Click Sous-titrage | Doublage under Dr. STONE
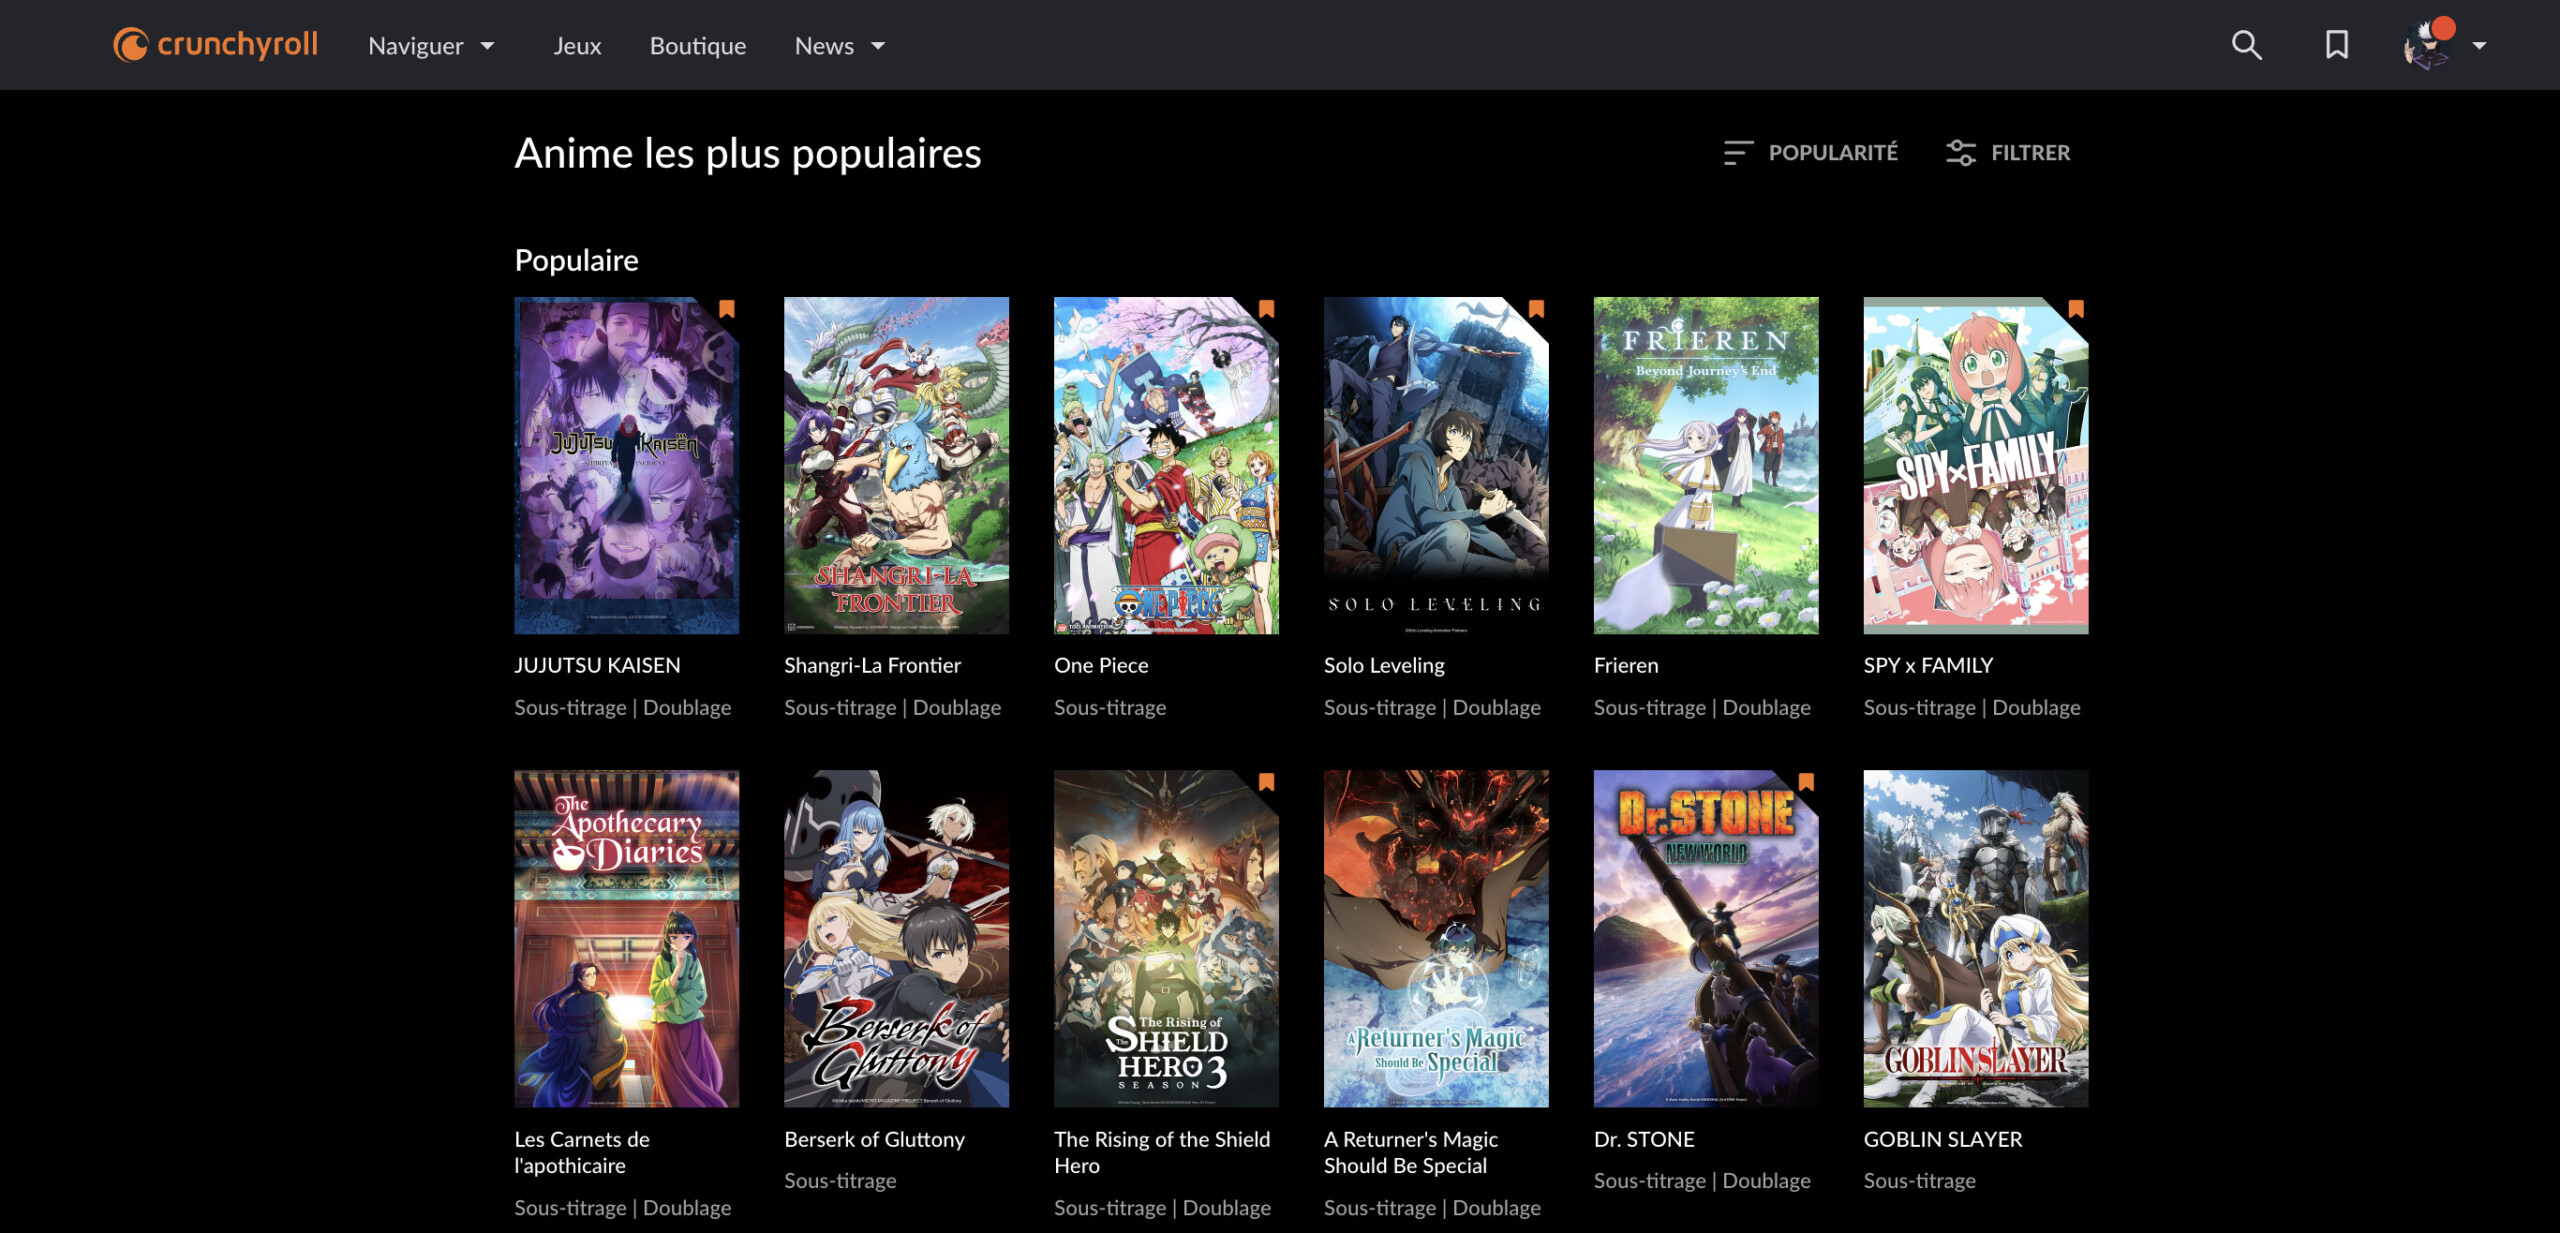The width and height of the screenshot is (2560, 1233). [x=1702, y=1181]
